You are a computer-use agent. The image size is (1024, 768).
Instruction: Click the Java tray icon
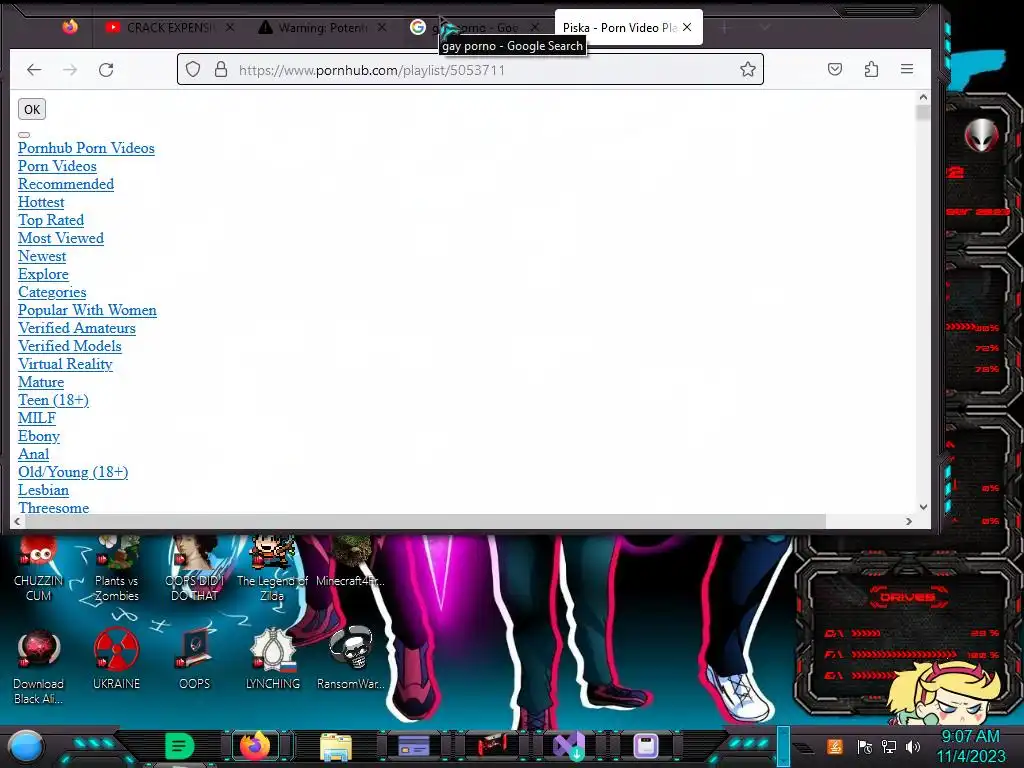click(835, 746)
